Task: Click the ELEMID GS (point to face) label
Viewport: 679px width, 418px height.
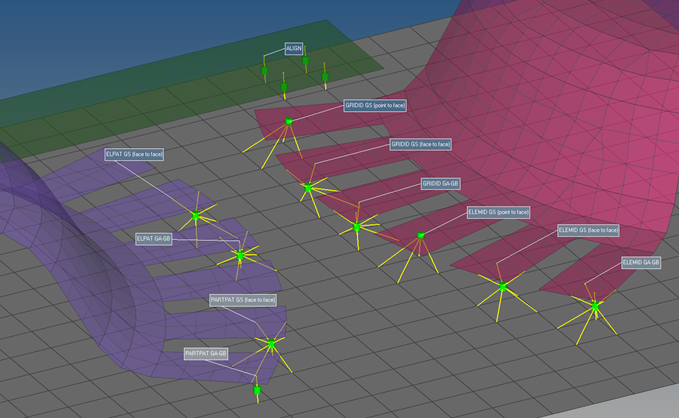Action: click(x=498, y=212)
